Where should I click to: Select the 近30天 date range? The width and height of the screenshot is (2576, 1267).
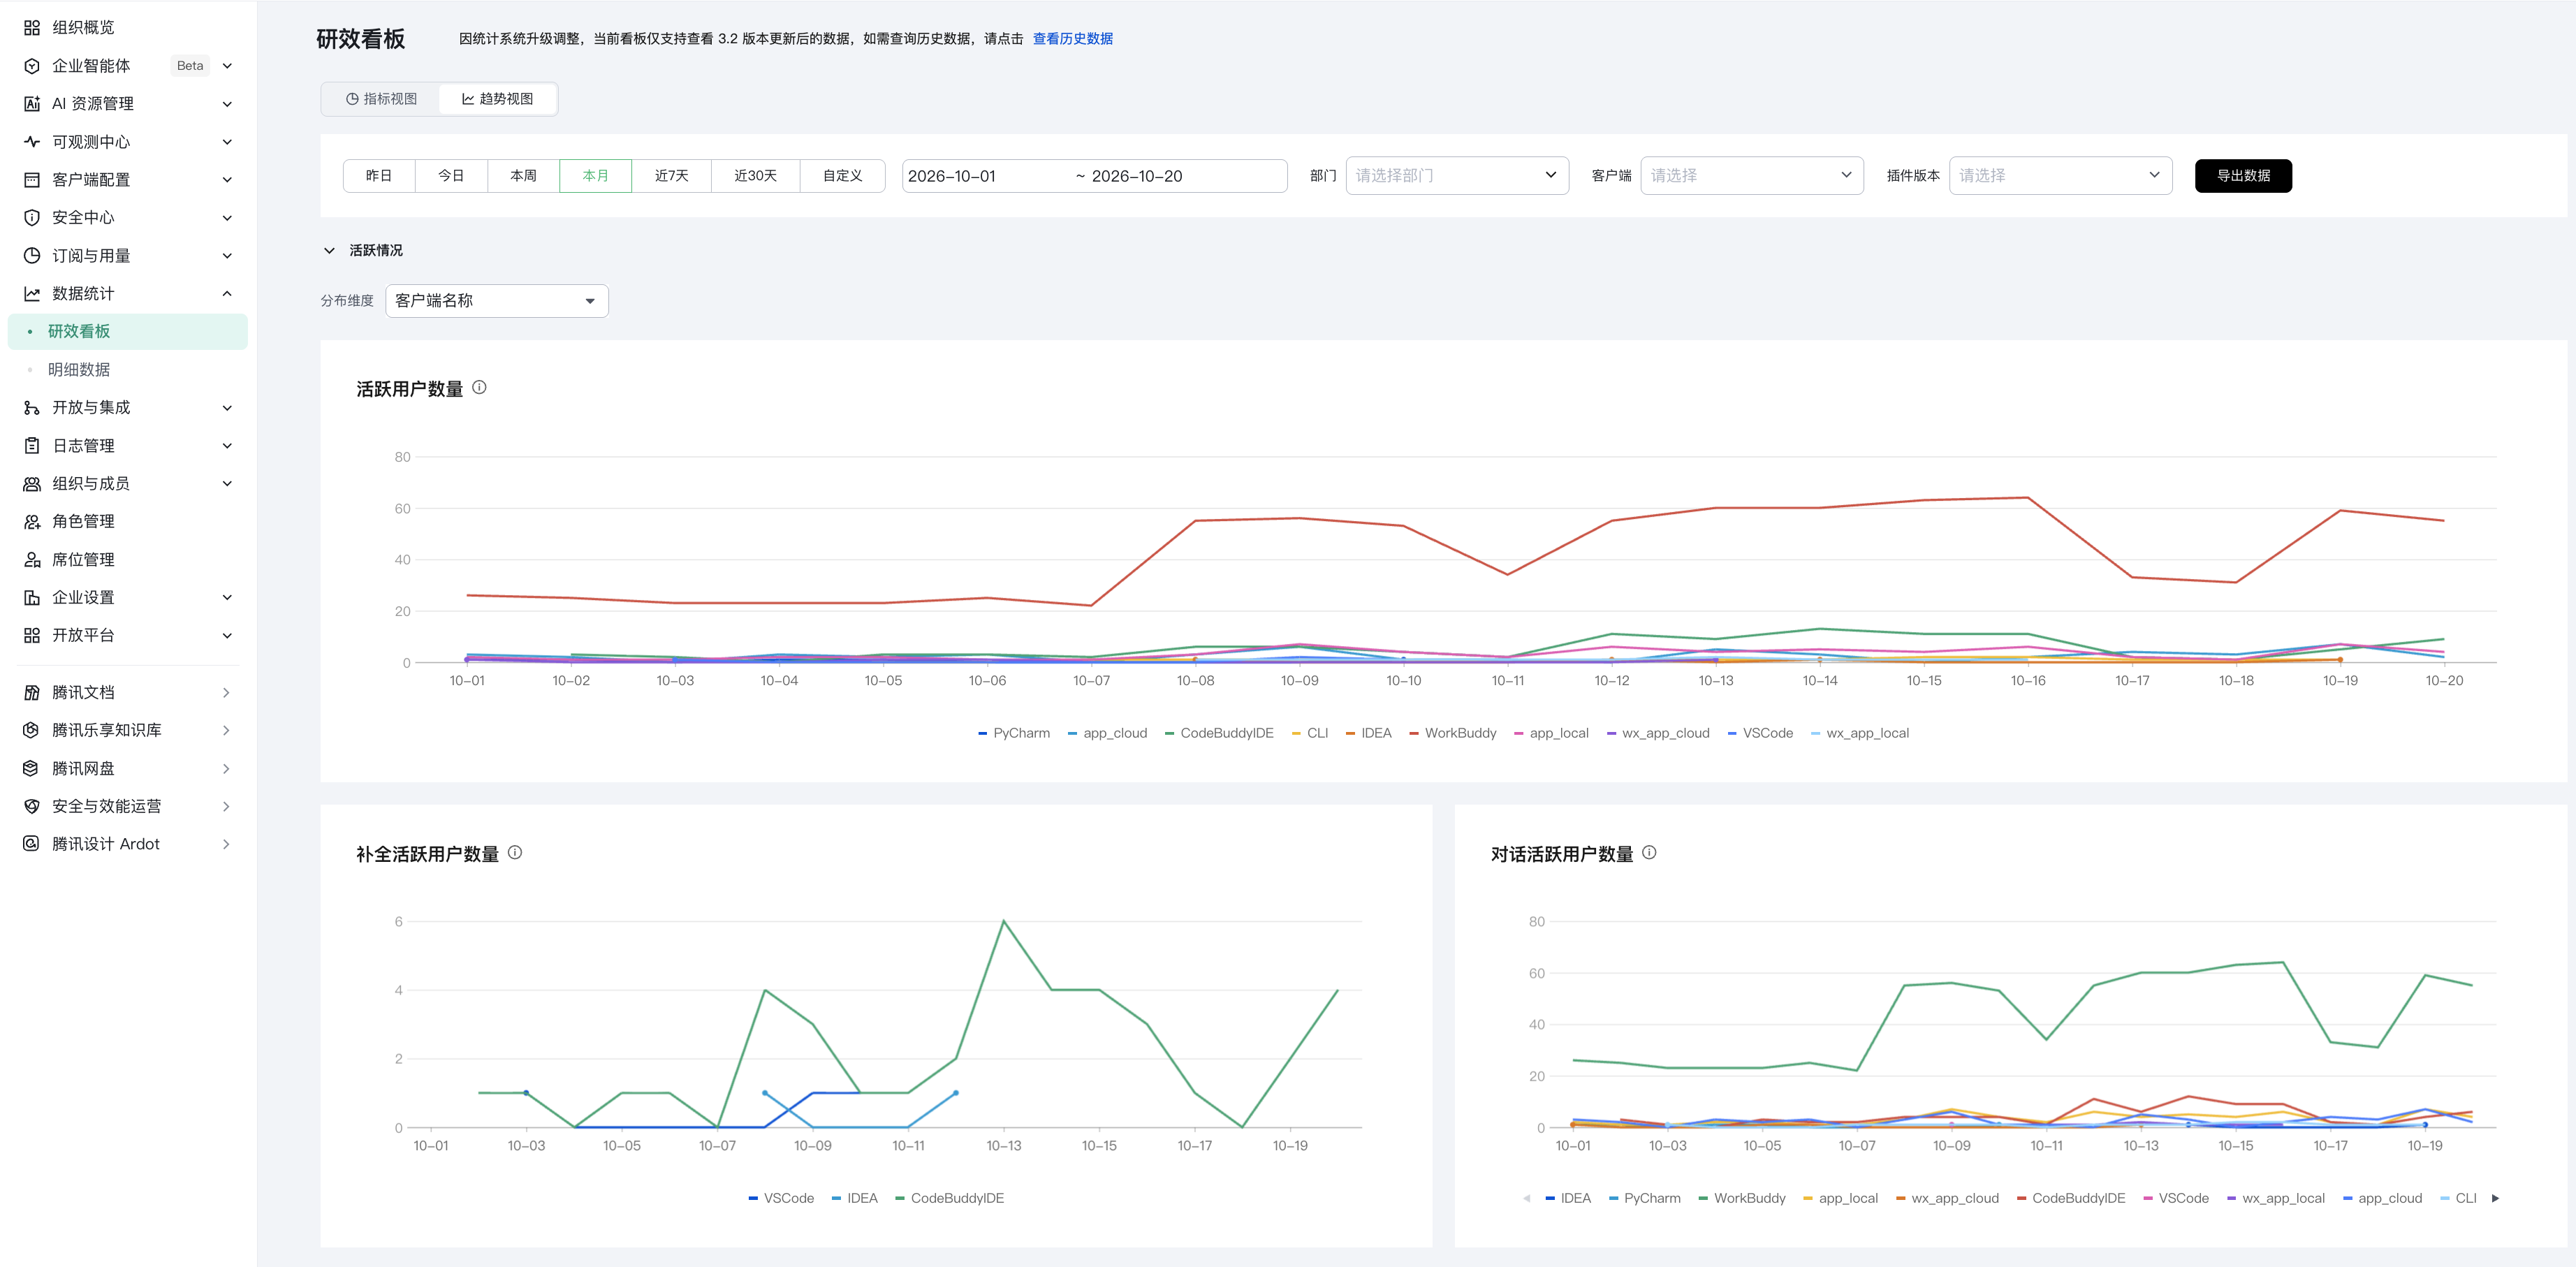click(x=755, y=176)
